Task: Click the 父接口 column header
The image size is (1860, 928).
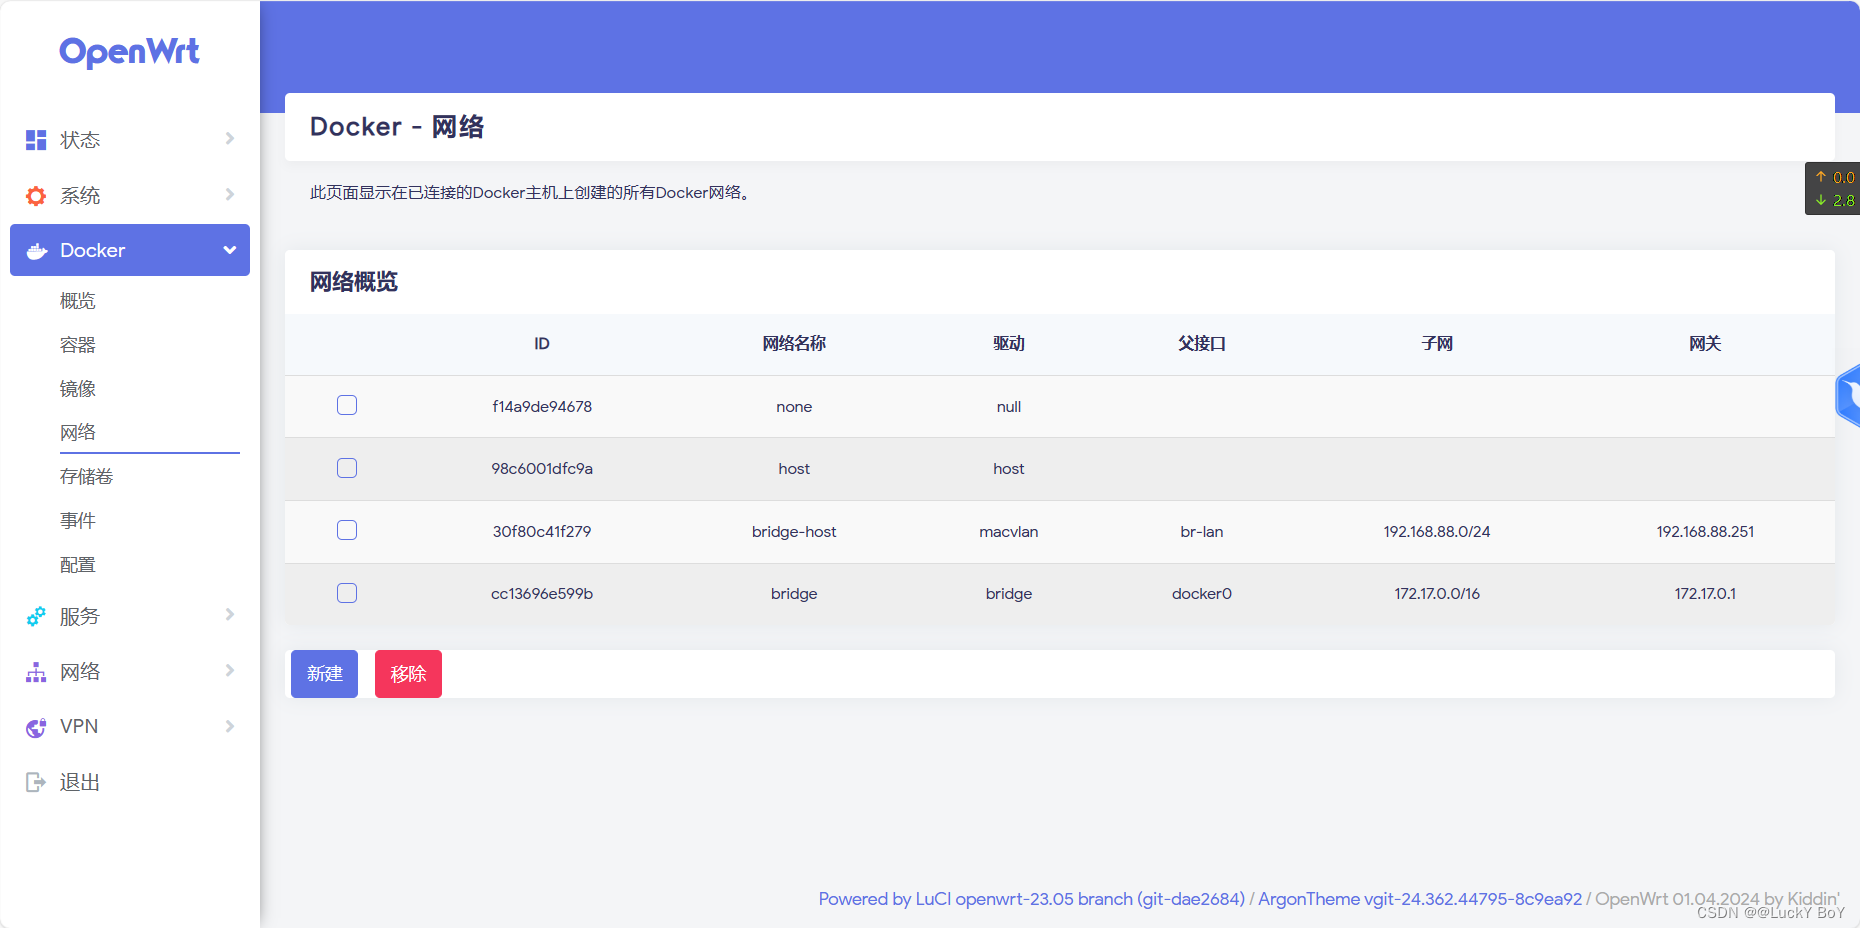Action: tap(1202, 344)
